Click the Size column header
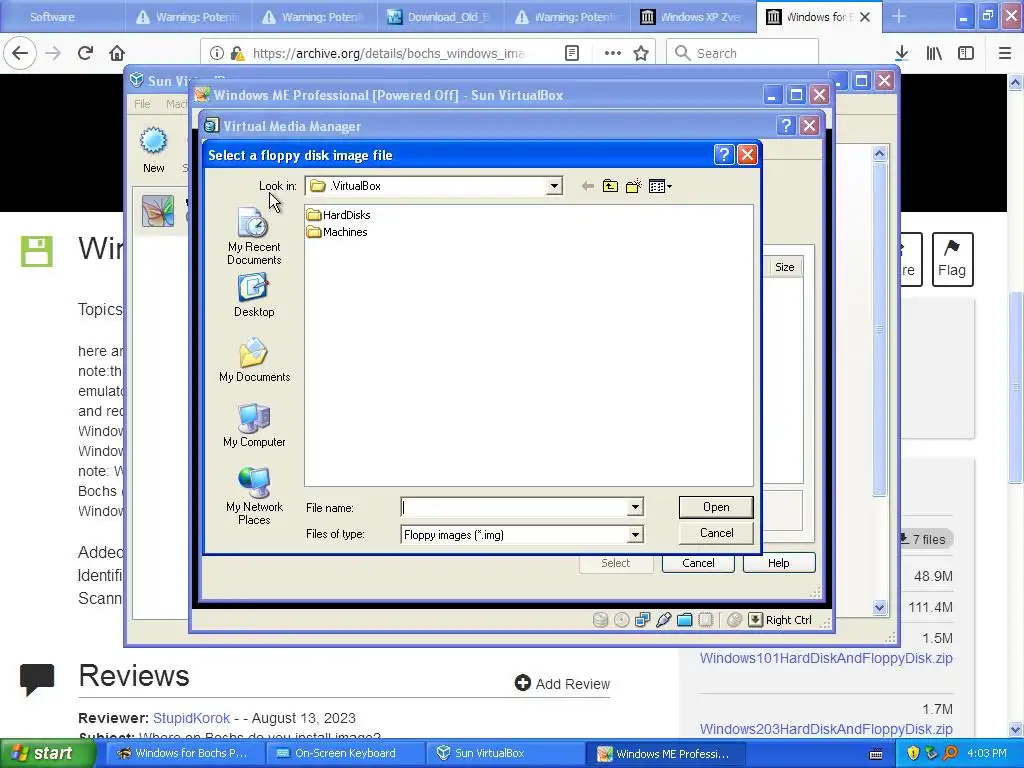The height and width of the screenshot is (768, 1024). [x=784, y=267]
